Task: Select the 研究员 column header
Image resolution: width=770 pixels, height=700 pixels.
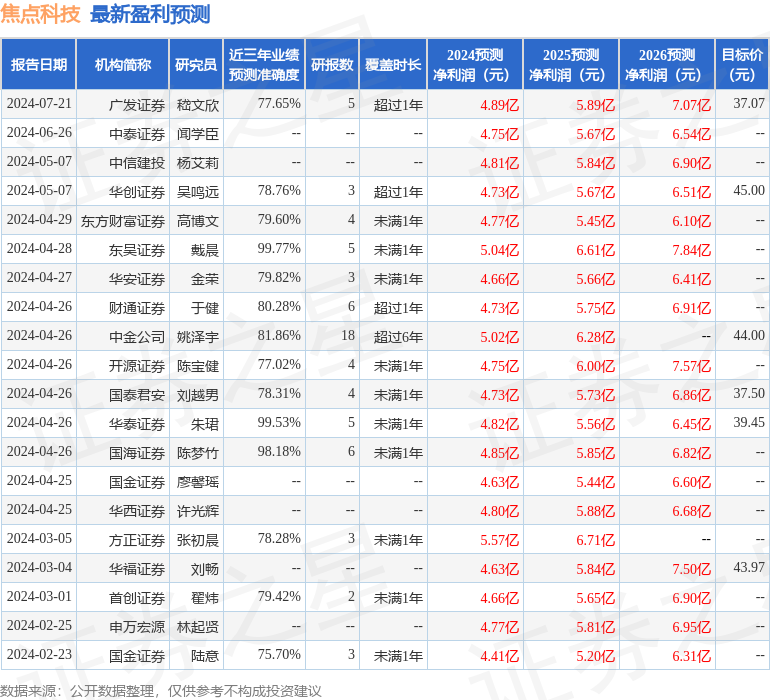Action: click(x=196, y=64)
